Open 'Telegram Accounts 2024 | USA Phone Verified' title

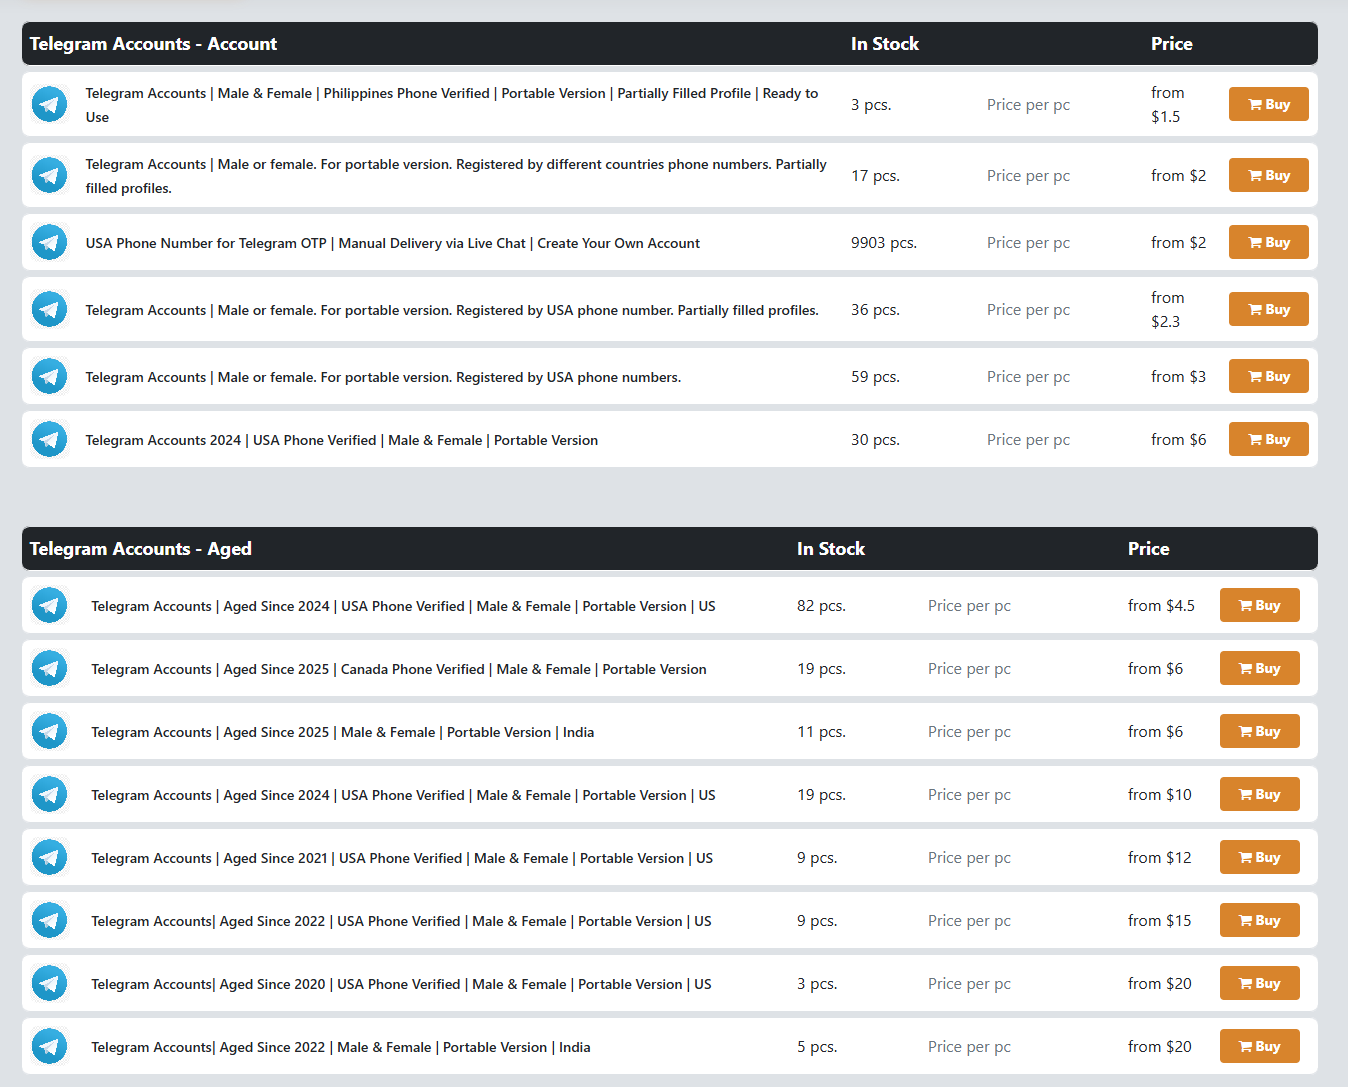tap(342, 440)
